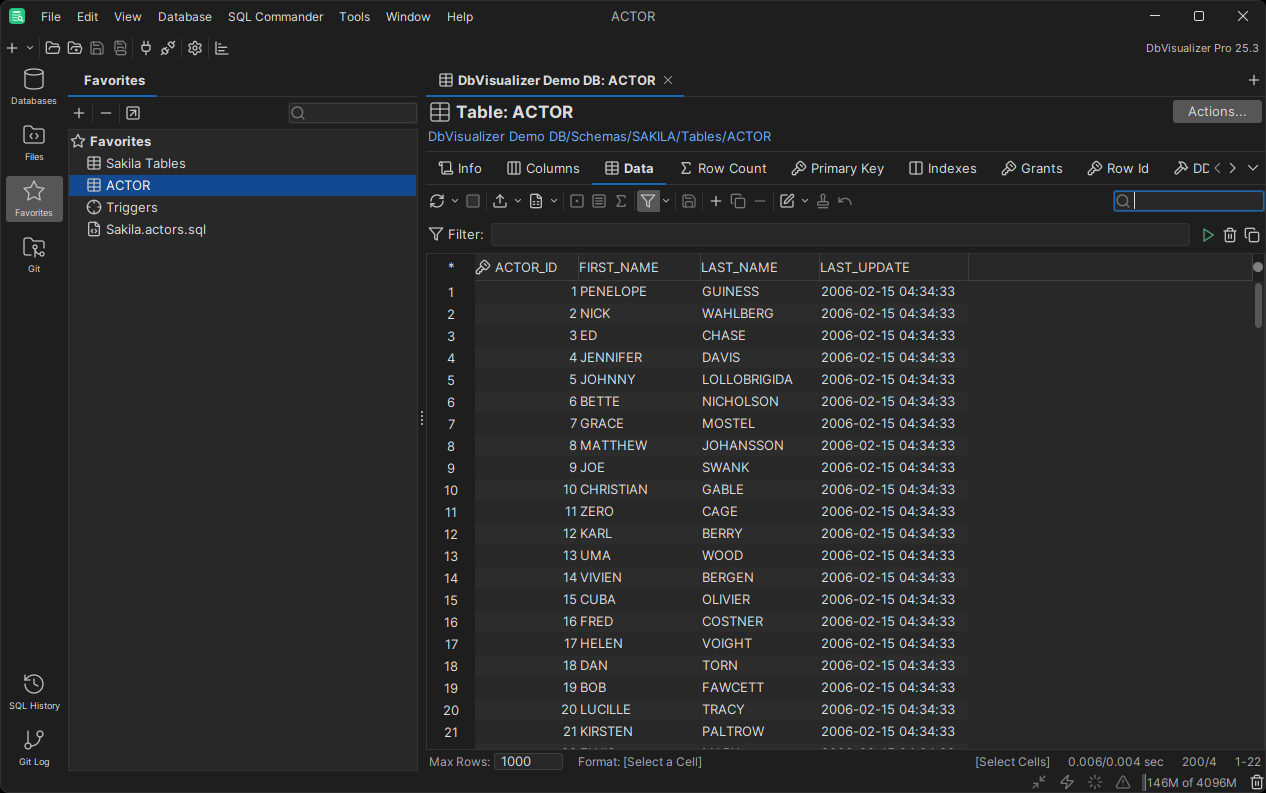Image resolution: width=1266 pixels, height=793 pixels.
Task: Click the Actions button
Action: click(x=1216, y=111)
